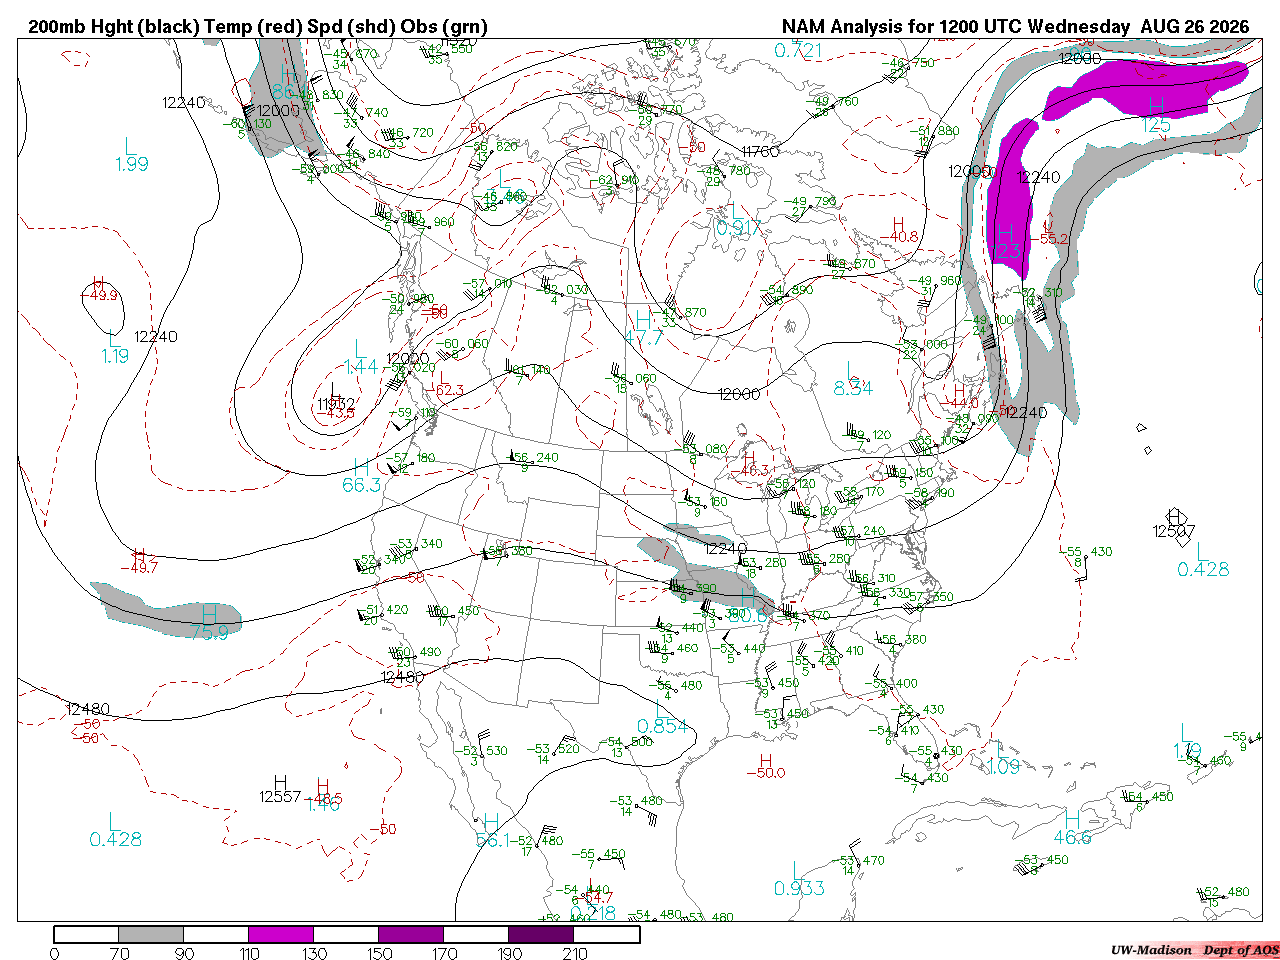Click the L 8.34 marker near Quebec
The height and width of the screenshot is (960, 1280).
[853, 379]
